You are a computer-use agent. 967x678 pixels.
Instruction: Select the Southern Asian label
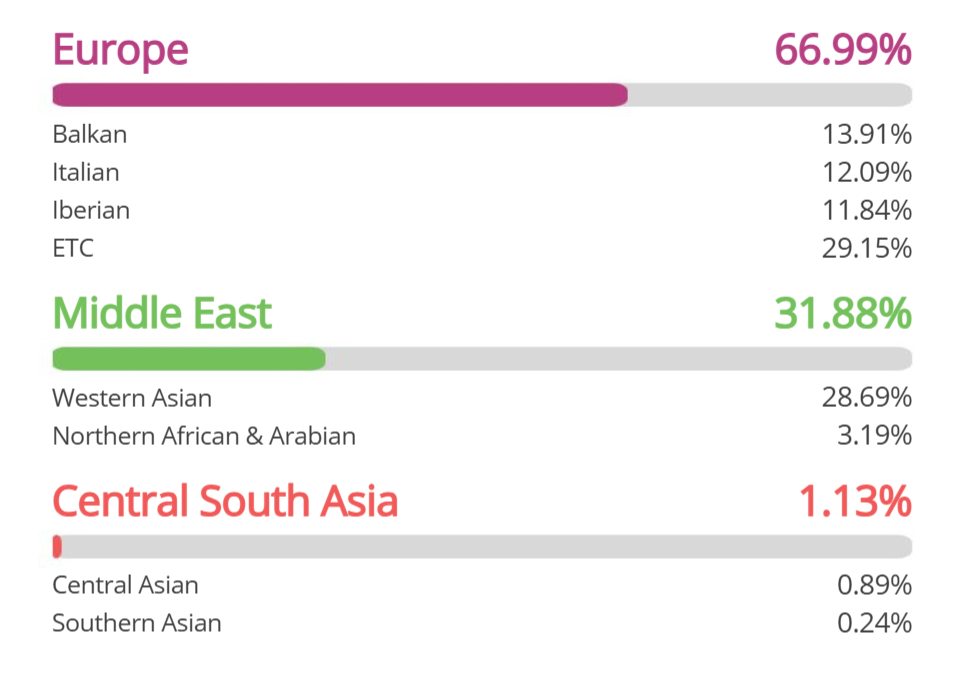tap(137, 623)
